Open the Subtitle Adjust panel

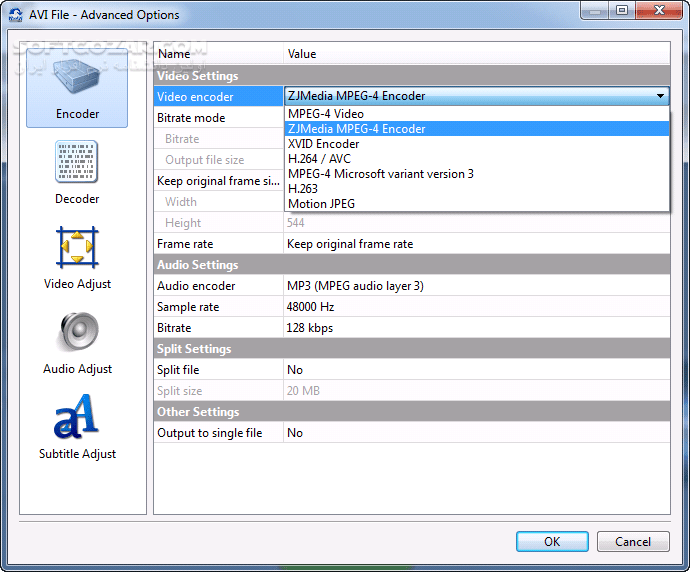(x=77, y=427)
